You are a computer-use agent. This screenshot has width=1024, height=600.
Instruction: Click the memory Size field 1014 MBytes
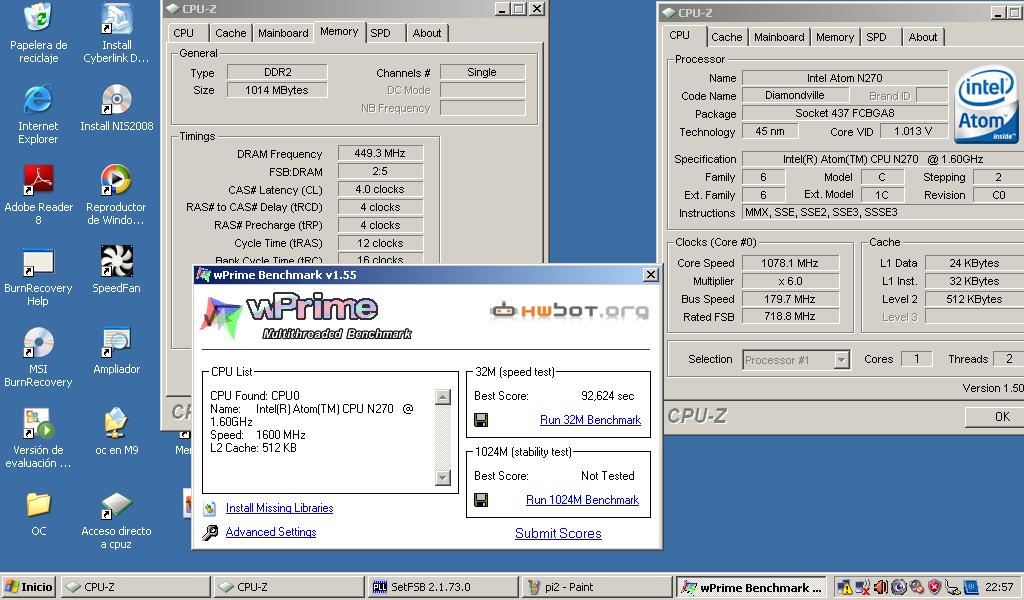point(277,90)
